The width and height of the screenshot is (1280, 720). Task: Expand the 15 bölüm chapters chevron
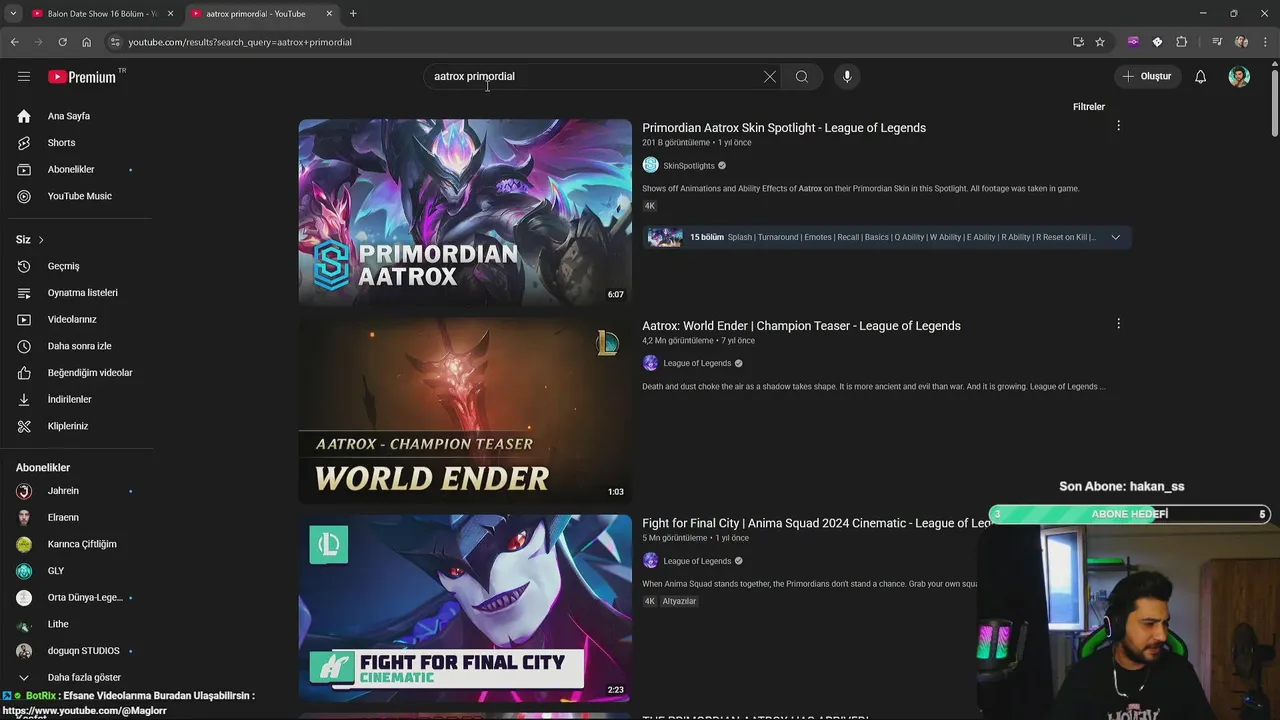1116,237
